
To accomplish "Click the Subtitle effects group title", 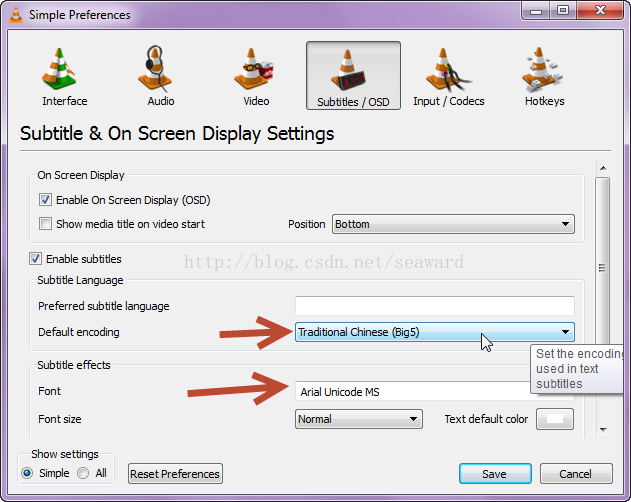I will tap(74, 365).
